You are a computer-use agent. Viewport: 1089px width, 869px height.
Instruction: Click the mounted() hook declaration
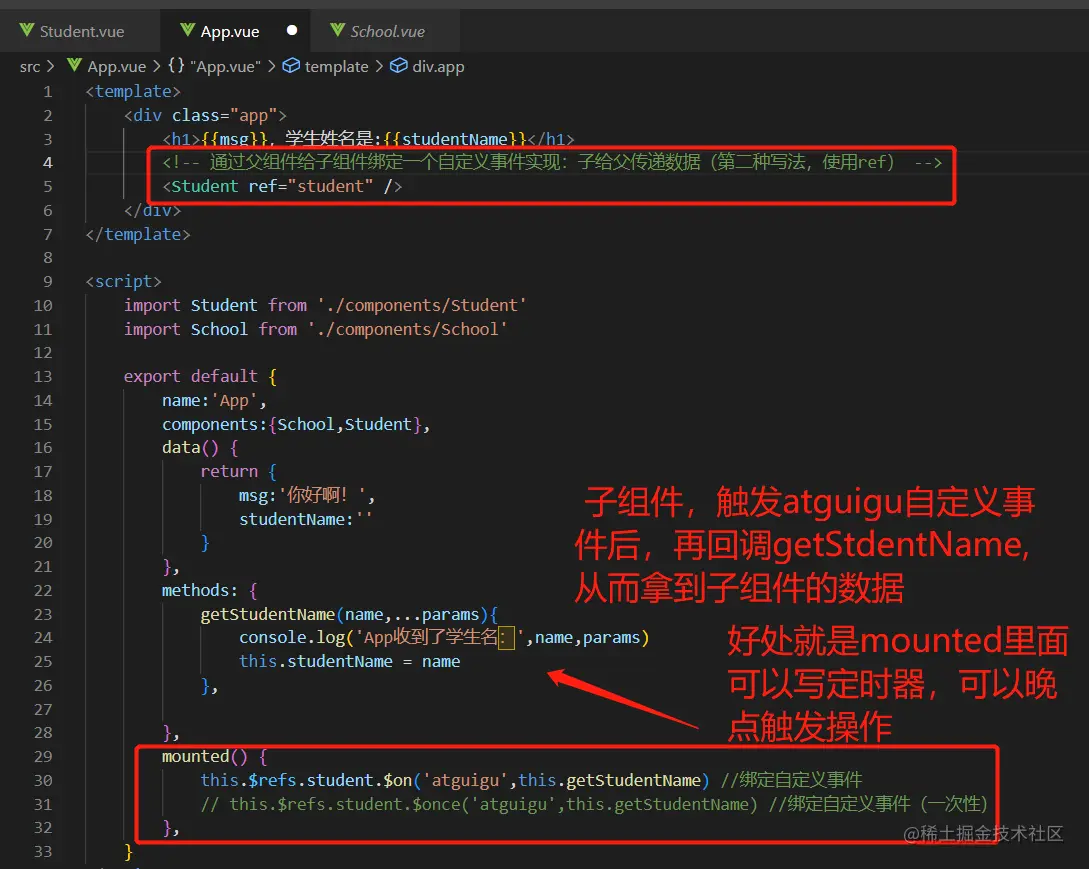215,756
